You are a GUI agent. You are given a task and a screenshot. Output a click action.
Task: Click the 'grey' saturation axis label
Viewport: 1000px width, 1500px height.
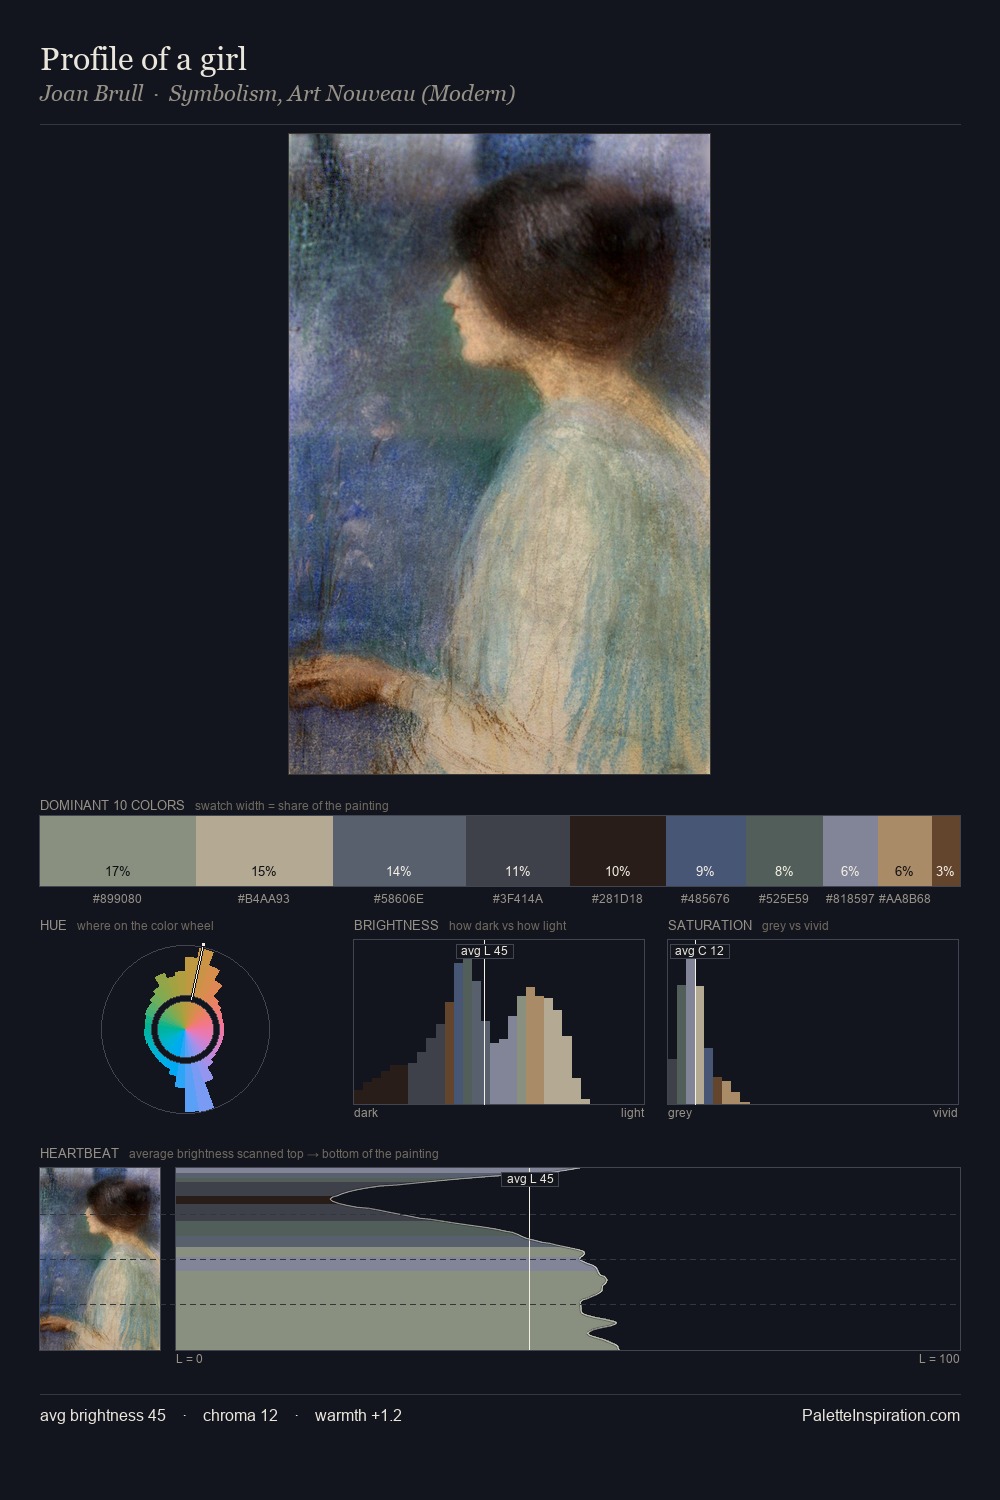click(x=680, y=1113)
